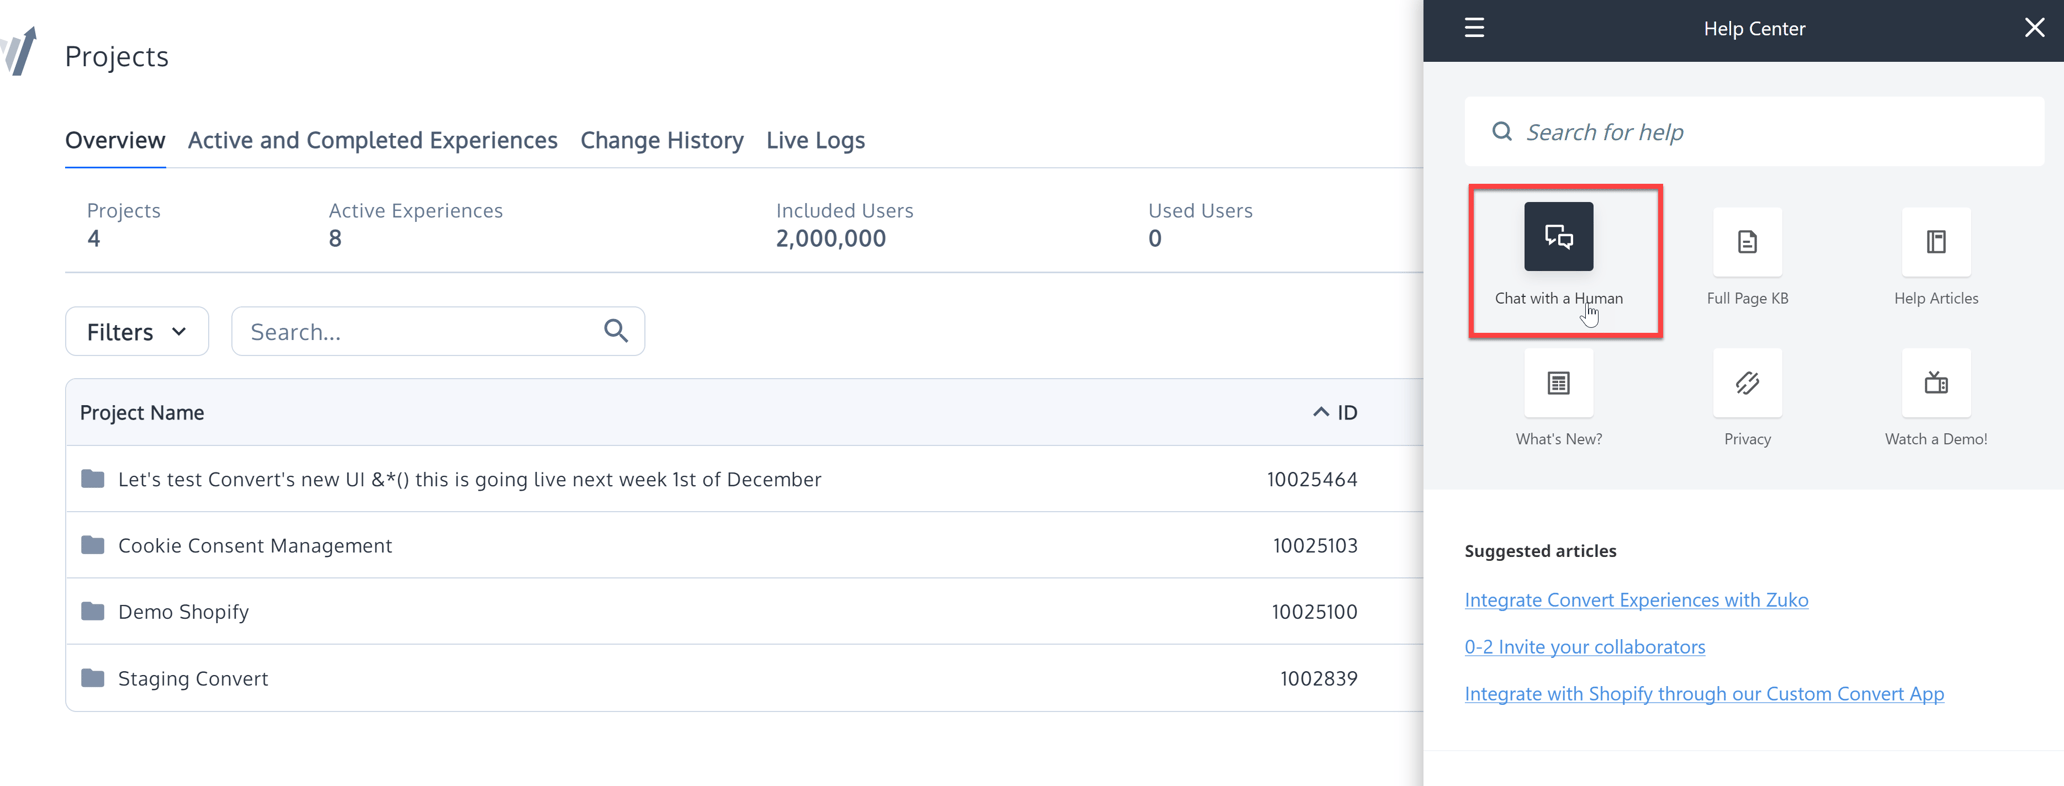This screenshot has height=786, width=2064.
Task: Open Invite your collaborators article link
Action: coord(1585,647)
